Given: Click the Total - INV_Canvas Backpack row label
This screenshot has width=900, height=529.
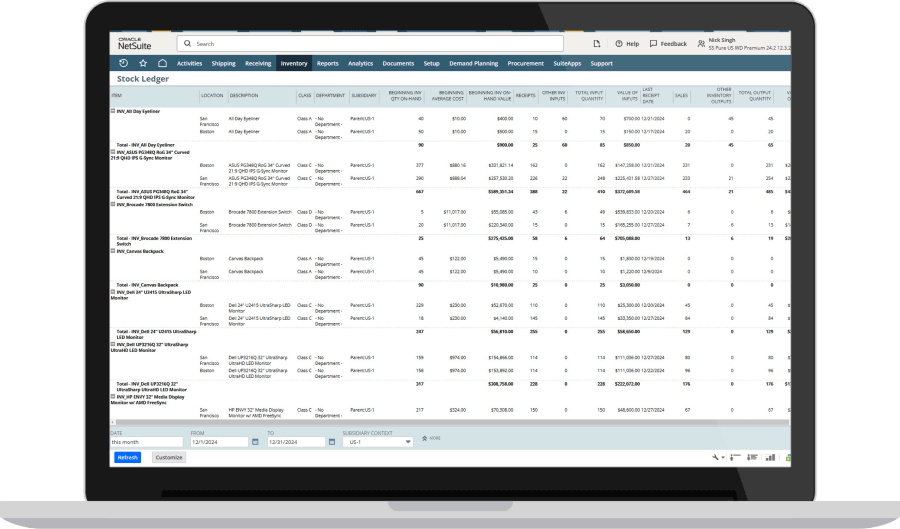Looking at the screenshot, I should point(148,285).
